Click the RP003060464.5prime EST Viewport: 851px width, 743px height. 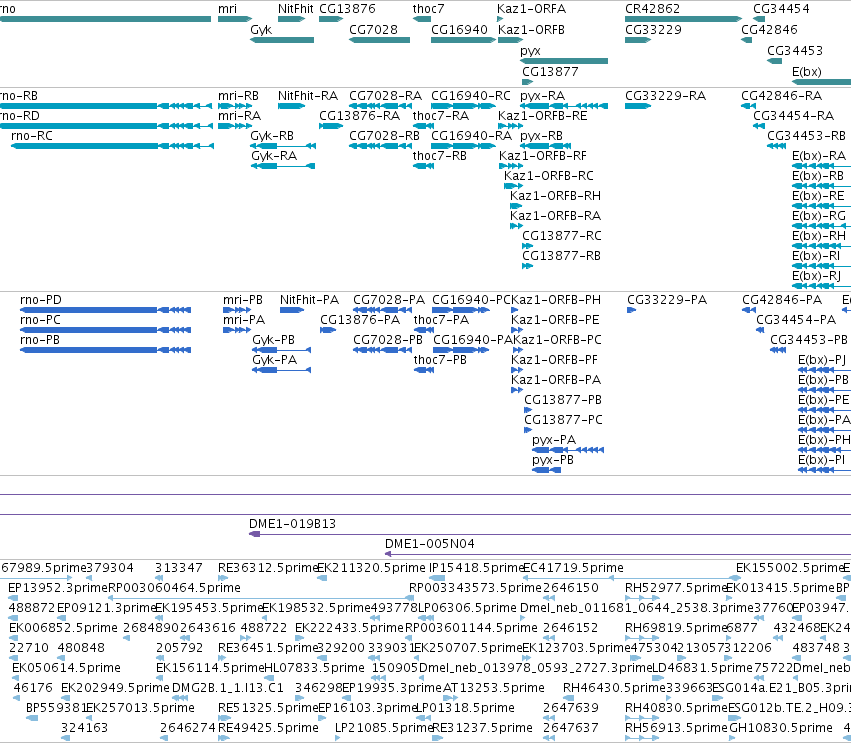pos(262,599)
